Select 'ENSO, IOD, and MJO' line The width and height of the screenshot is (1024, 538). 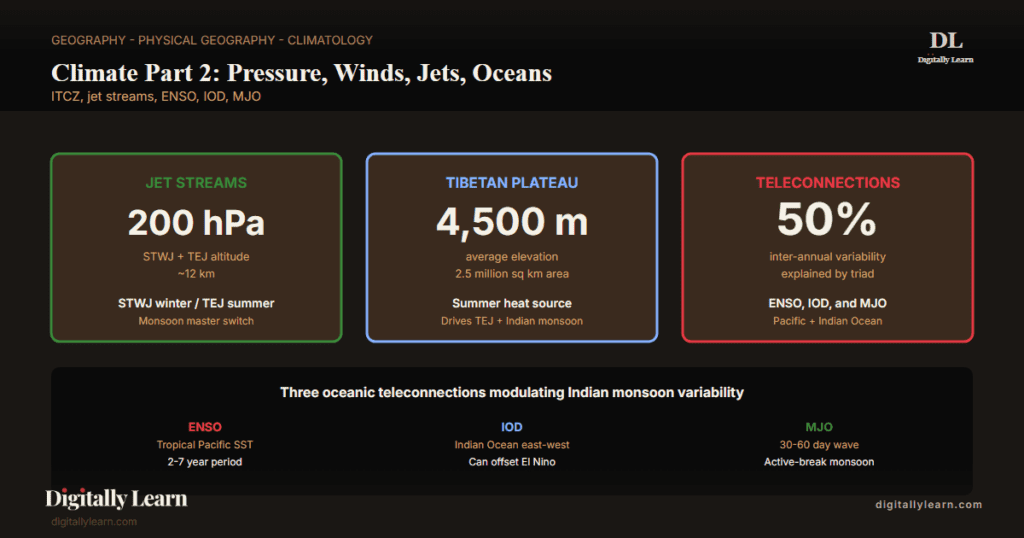(827, 303)
